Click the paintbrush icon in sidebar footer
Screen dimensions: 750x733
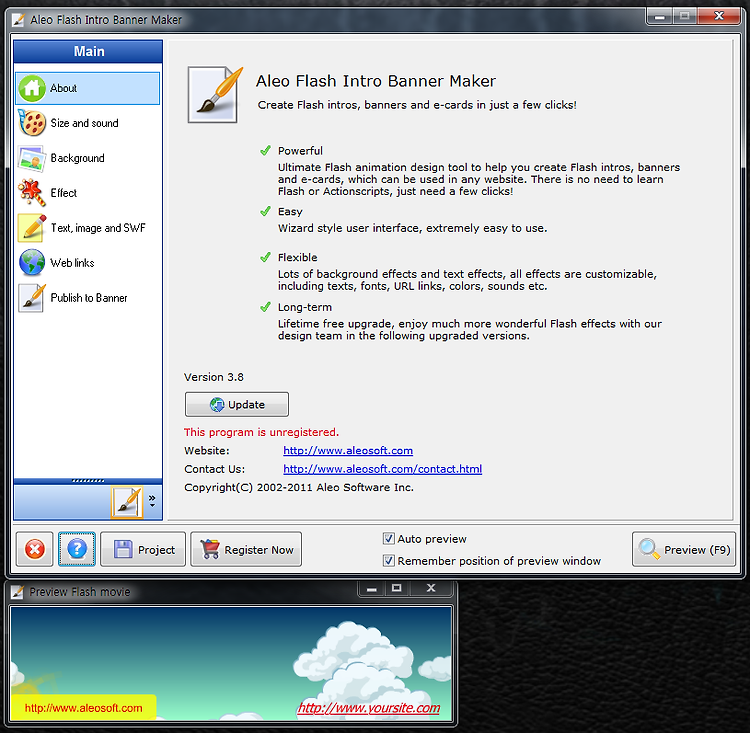(127, 502)
